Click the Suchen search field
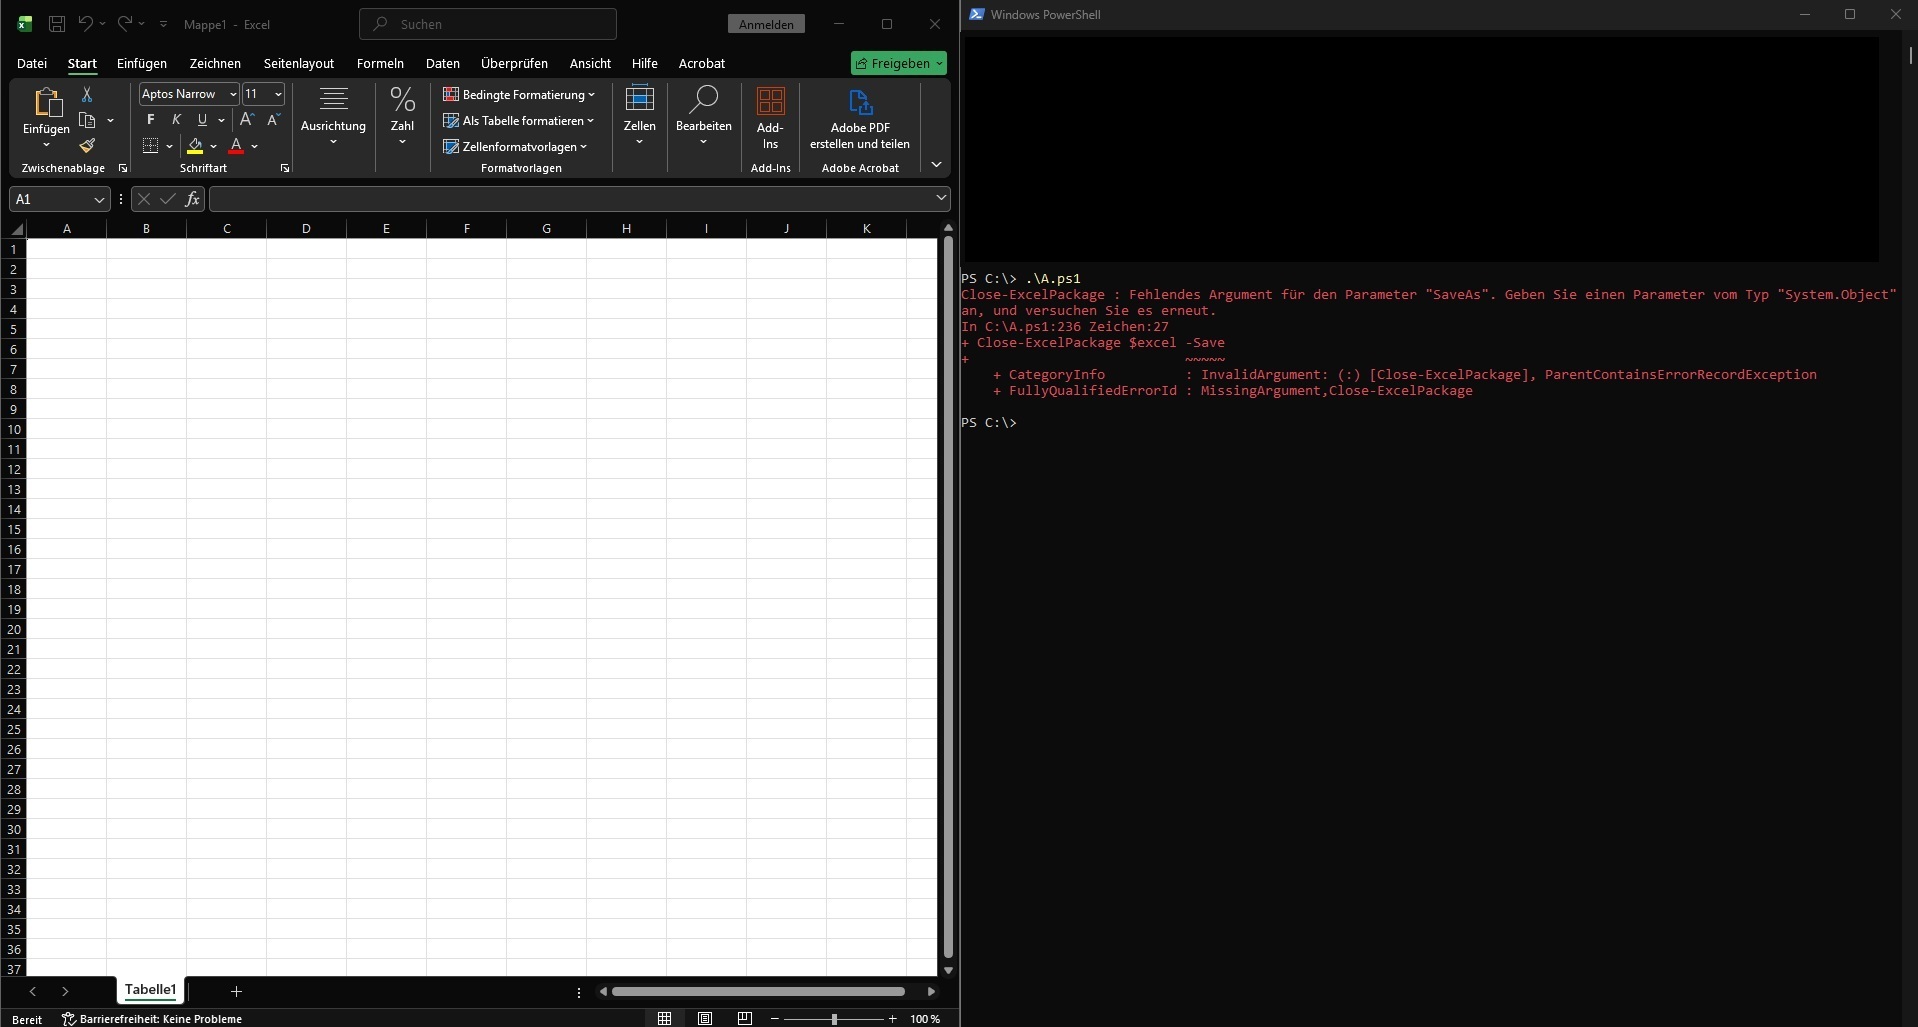 click(x=488, y=24)
